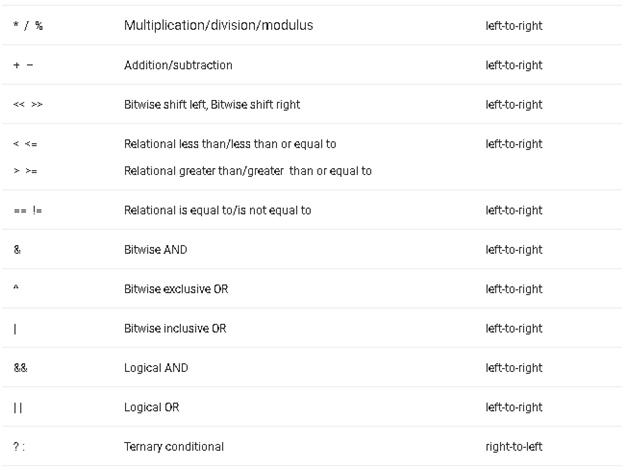The image size is (628, 470).
Task: Select "Relational greater than/greater than or equal to"
Action: click(248, 171)
